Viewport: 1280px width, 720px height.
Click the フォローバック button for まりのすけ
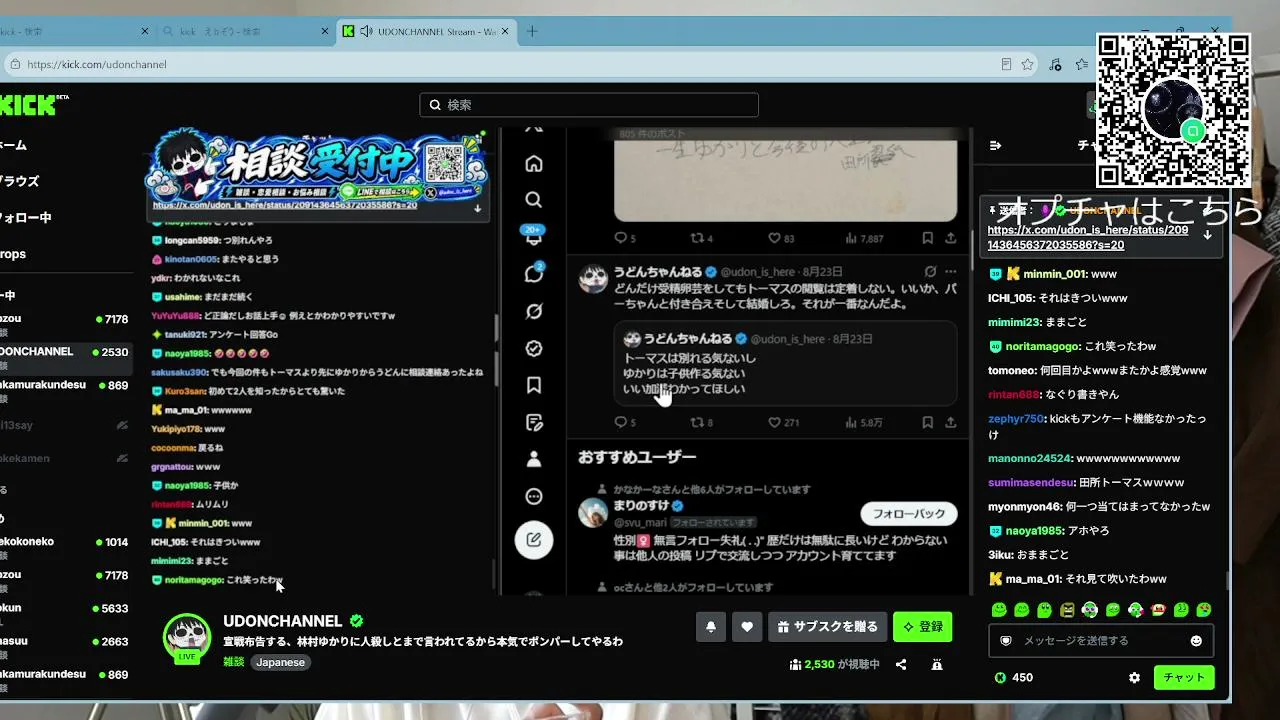[x=909, y=514]
